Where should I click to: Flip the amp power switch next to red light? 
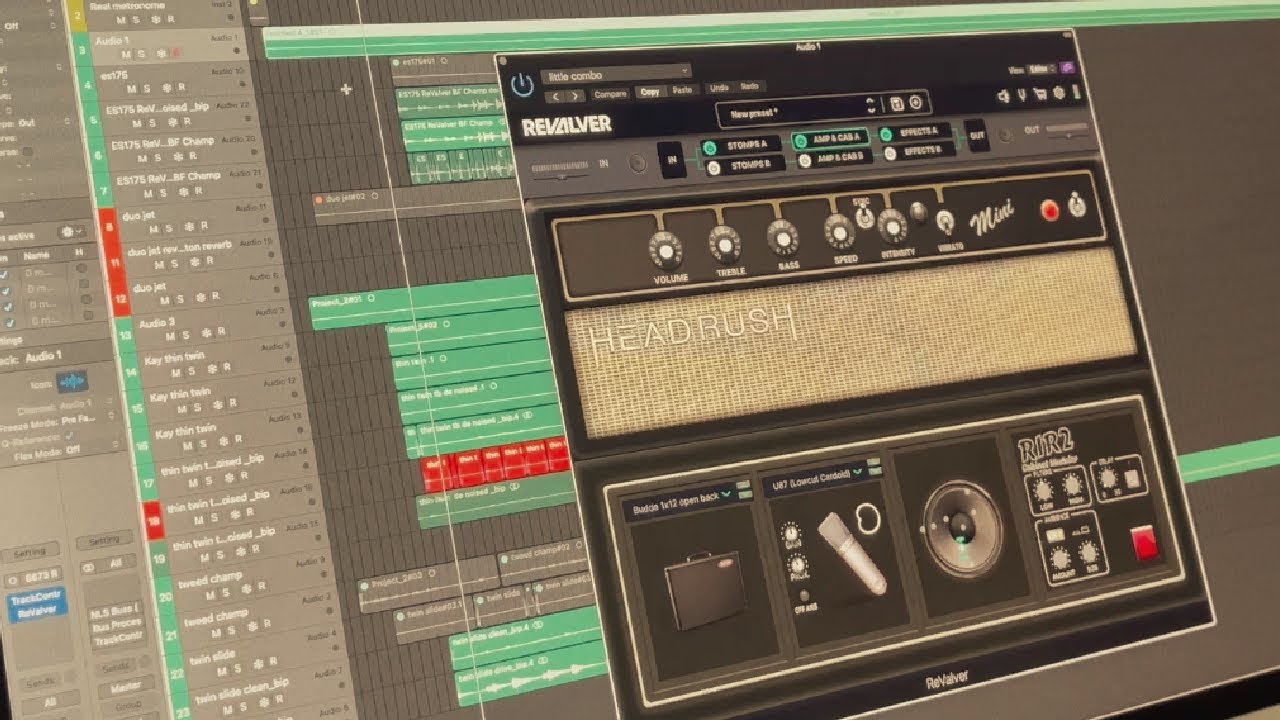[1077, 205]
